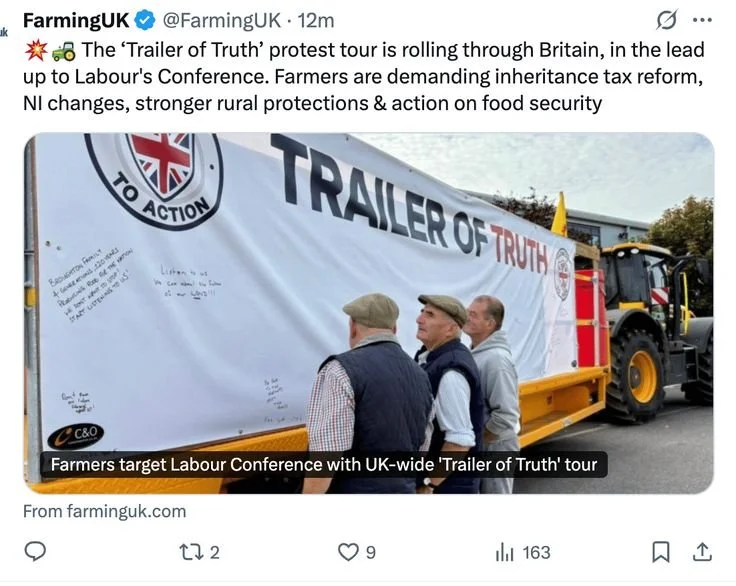
Task: Click the tweet body text
Action: (364, 77)
